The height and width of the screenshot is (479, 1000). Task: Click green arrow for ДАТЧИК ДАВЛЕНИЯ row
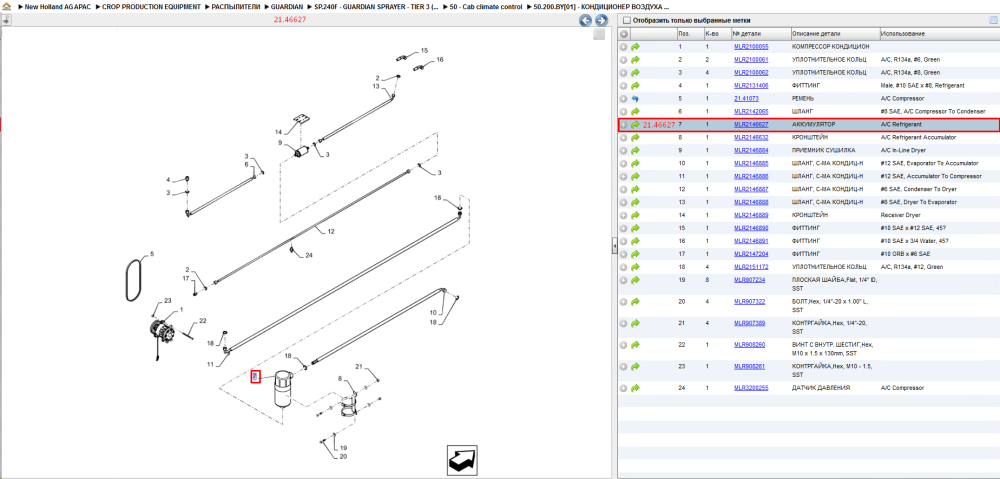pos(635,388)
